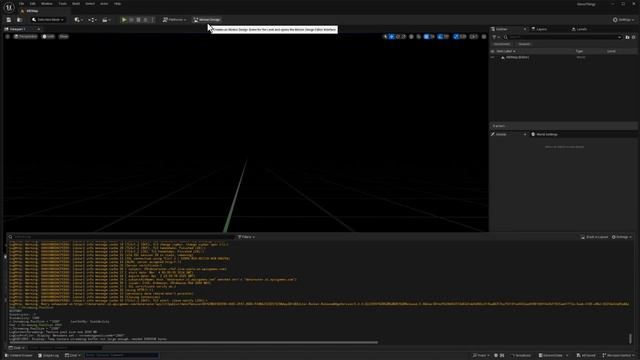Select the rotate gizmo tool in viewport

point(398,37)
